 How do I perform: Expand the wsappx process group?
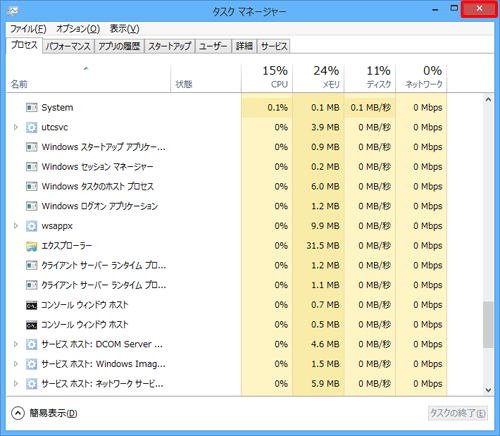click(15, 226)
